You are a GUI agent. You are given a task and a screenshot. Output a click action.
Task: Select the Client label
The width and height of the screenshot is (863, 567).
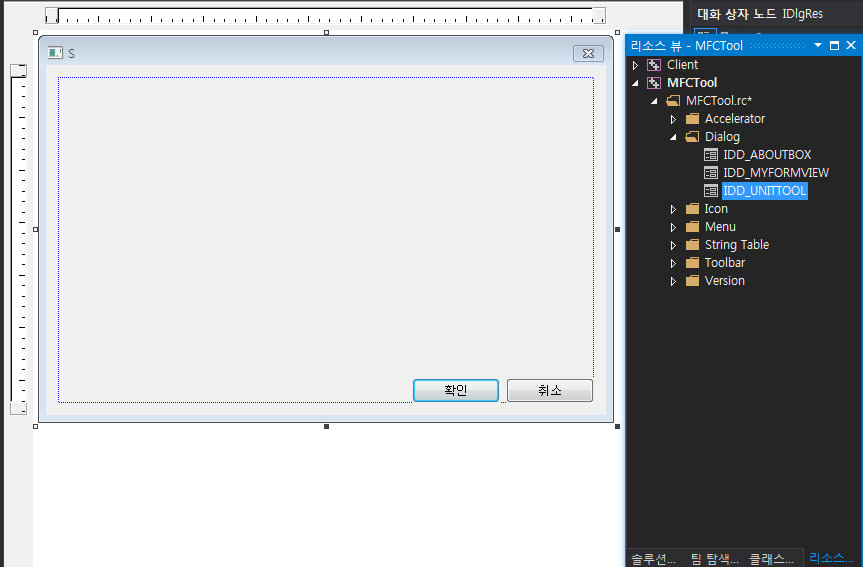click(x=682, y=65)
